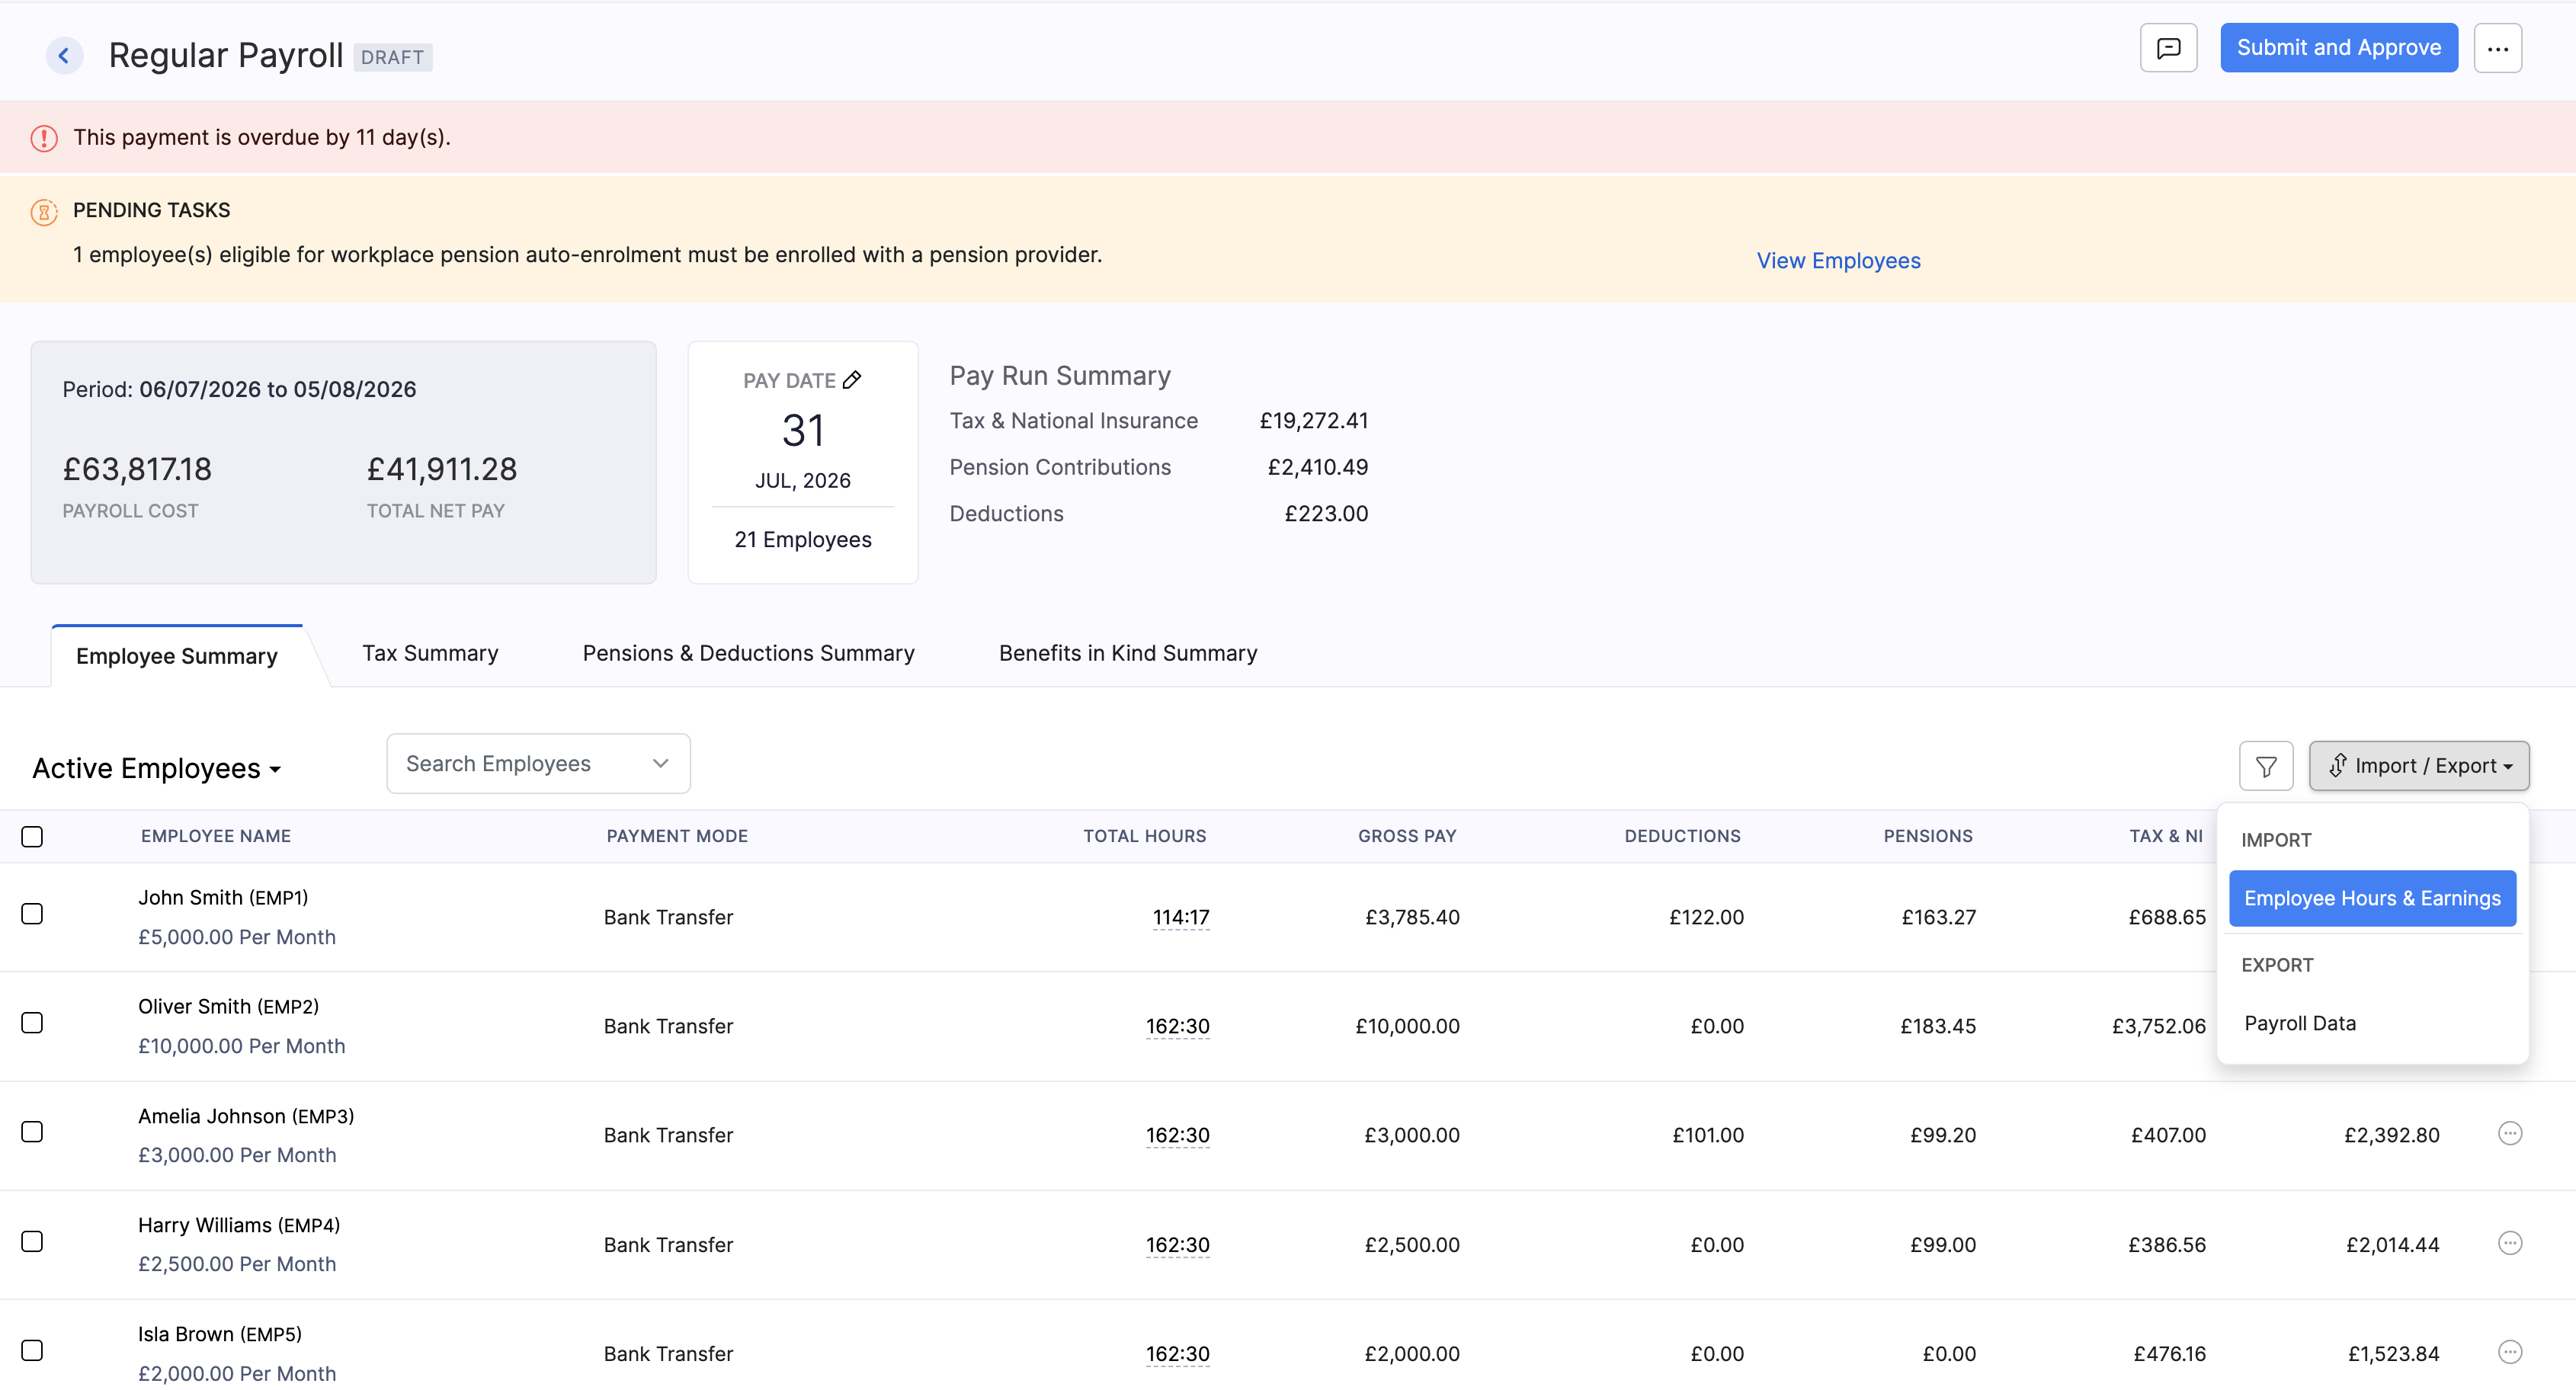Open Isla Brown's 162:30 total hours
The image size is (2576, 1390).
(1178, 1354)
